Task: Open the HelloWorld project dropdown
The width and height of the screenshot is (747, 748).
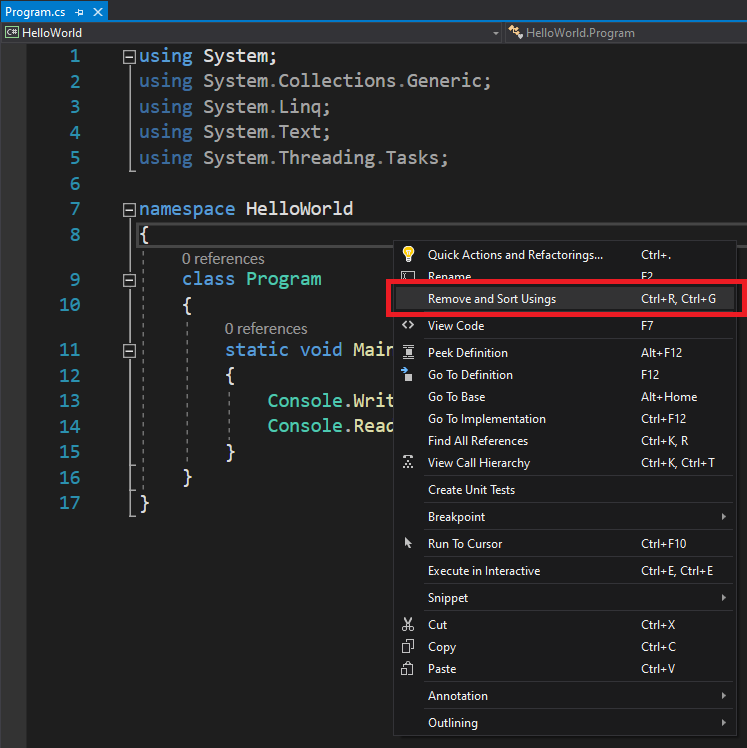Action: click(x=495, y=33)
